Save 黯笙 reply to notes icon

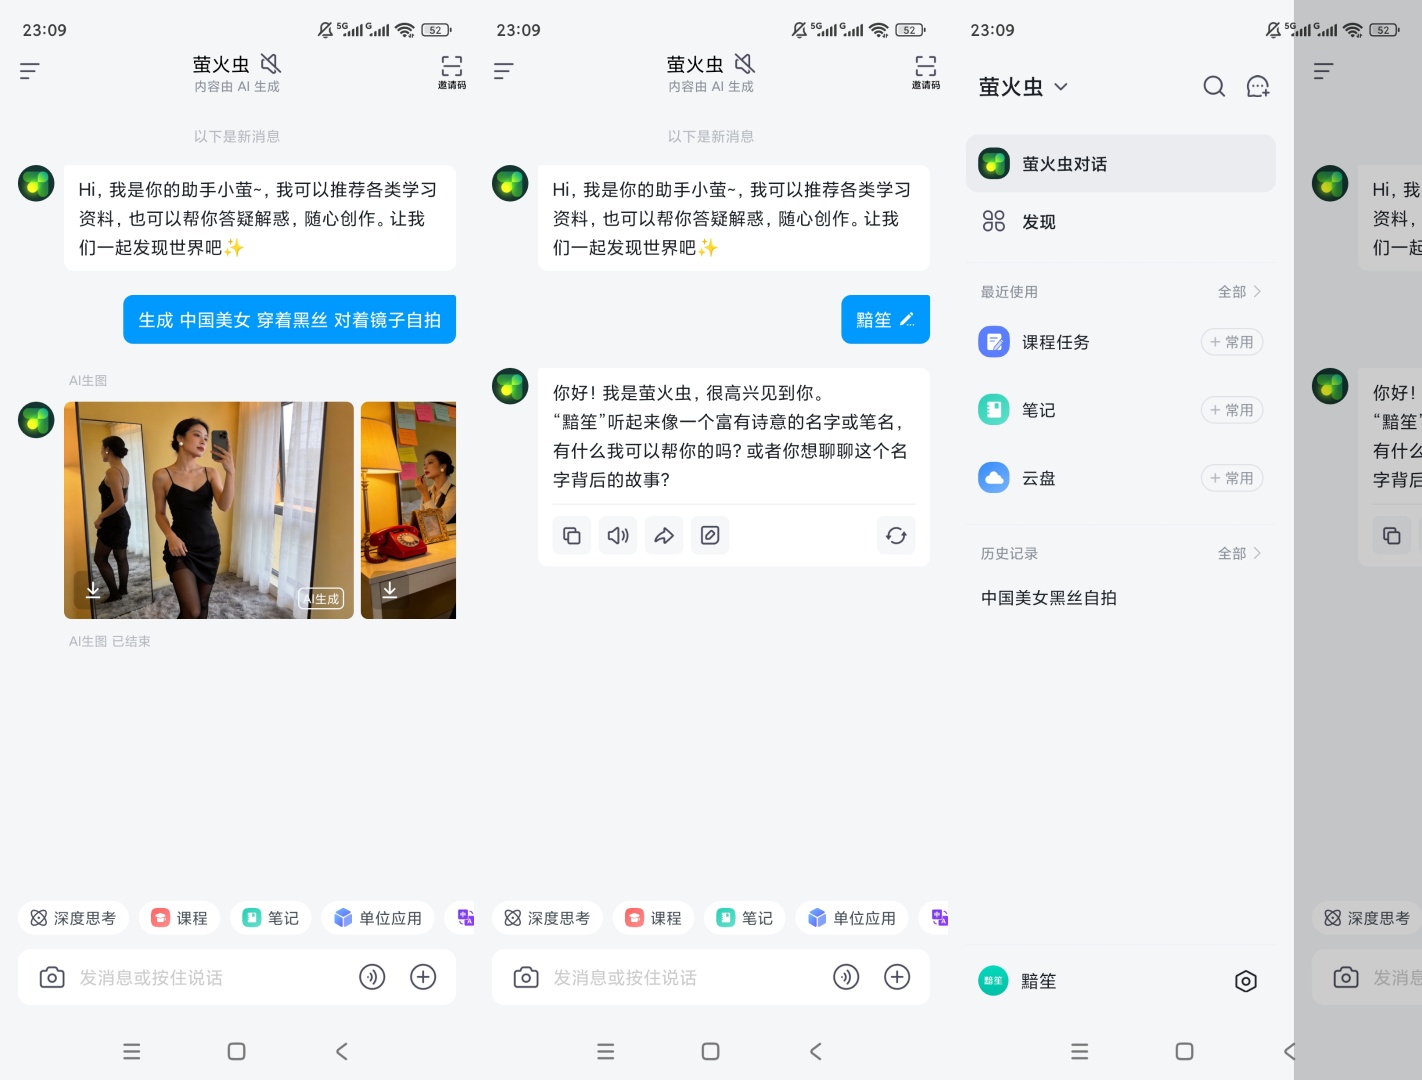(710, 536)
